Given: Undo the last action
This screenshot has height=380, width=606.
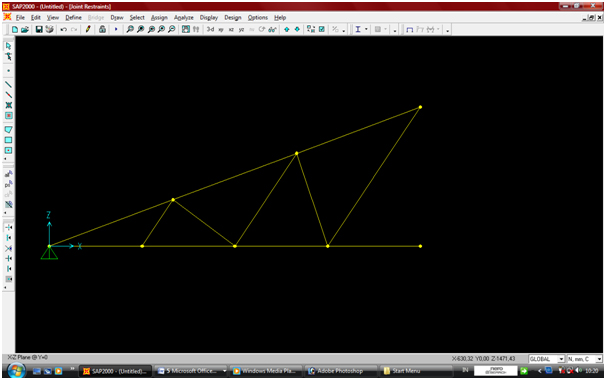Looking at the screenshot, I should point(64,29).
